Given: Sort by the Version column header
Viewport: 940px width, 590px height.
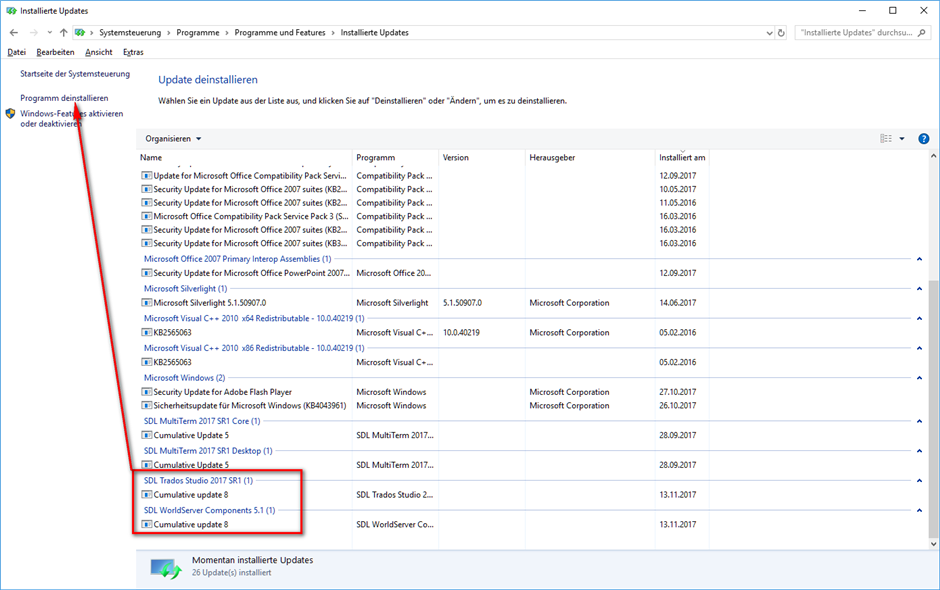Looking at the screenshot, I should (x=456, y=158).
